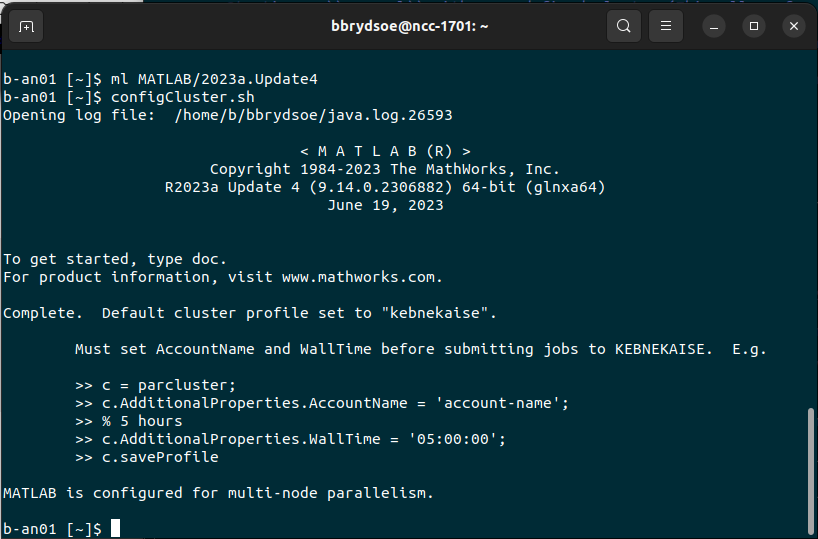This screenshot has height=539, width=818.
Task: Open the hamburger main menu
Action: point(666,26)
